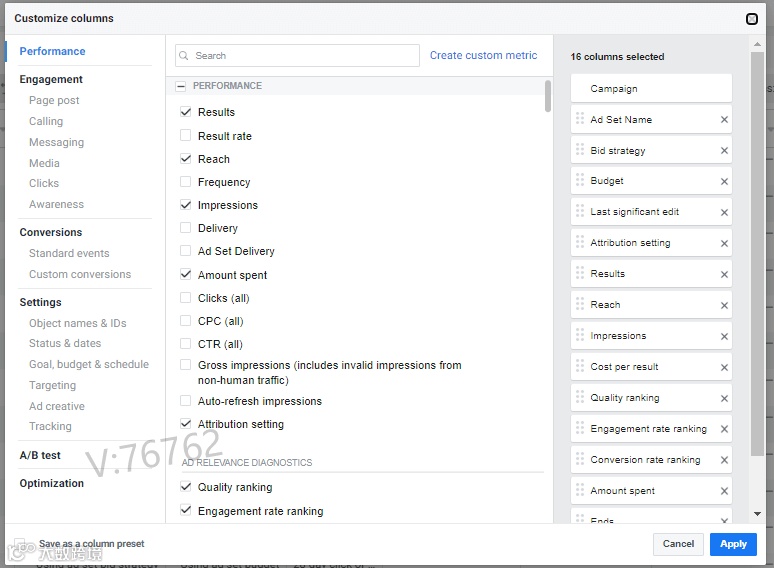Click the Apply button
Viewport: 774px width, 568px height.
pyautogui.click(x=733, y=544)
